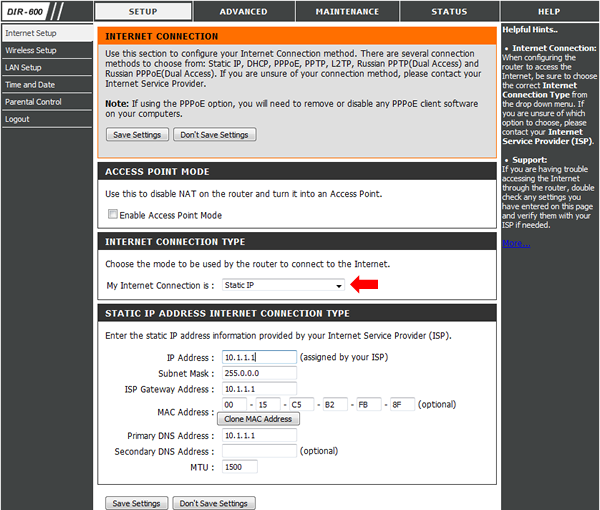Click the empty Secondary DNS Address field

point(259,451)
